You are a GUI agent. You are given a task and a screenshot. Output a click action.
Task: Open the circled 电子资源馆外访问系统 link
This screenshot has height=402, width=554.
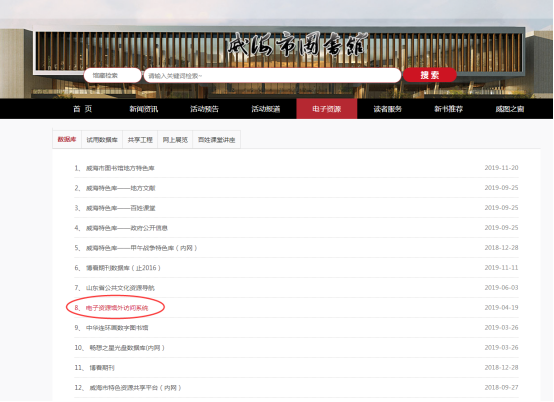117,308
